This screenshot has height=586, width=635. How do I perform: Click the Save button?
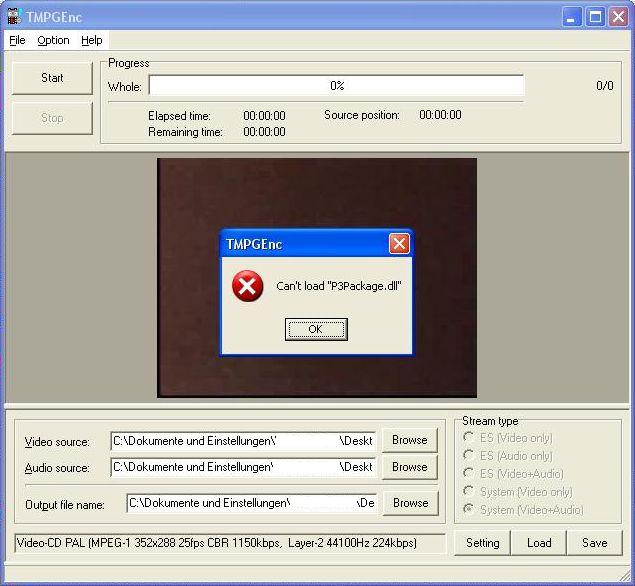pos(595,543)
